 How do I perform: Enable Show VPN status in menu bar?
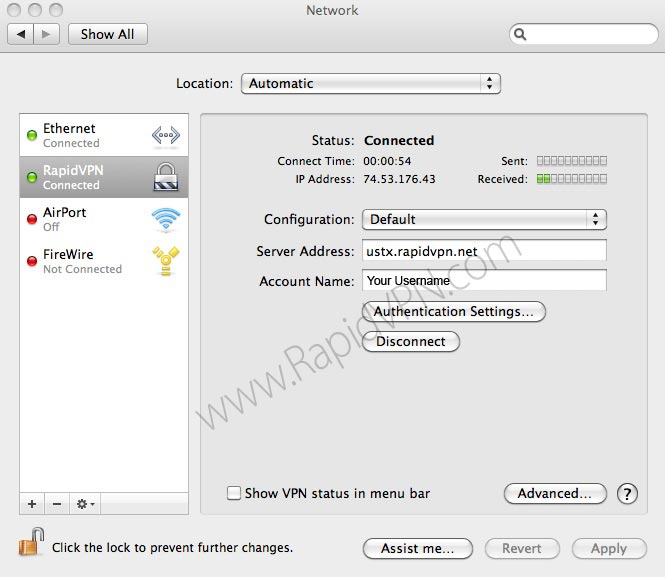pos(234,493)
